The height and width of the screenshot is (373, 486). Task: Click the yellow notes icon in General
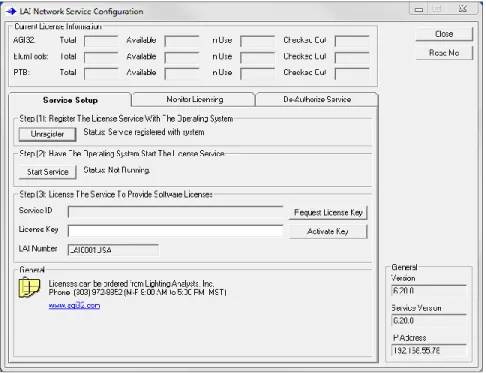click(x=29, y=287)
